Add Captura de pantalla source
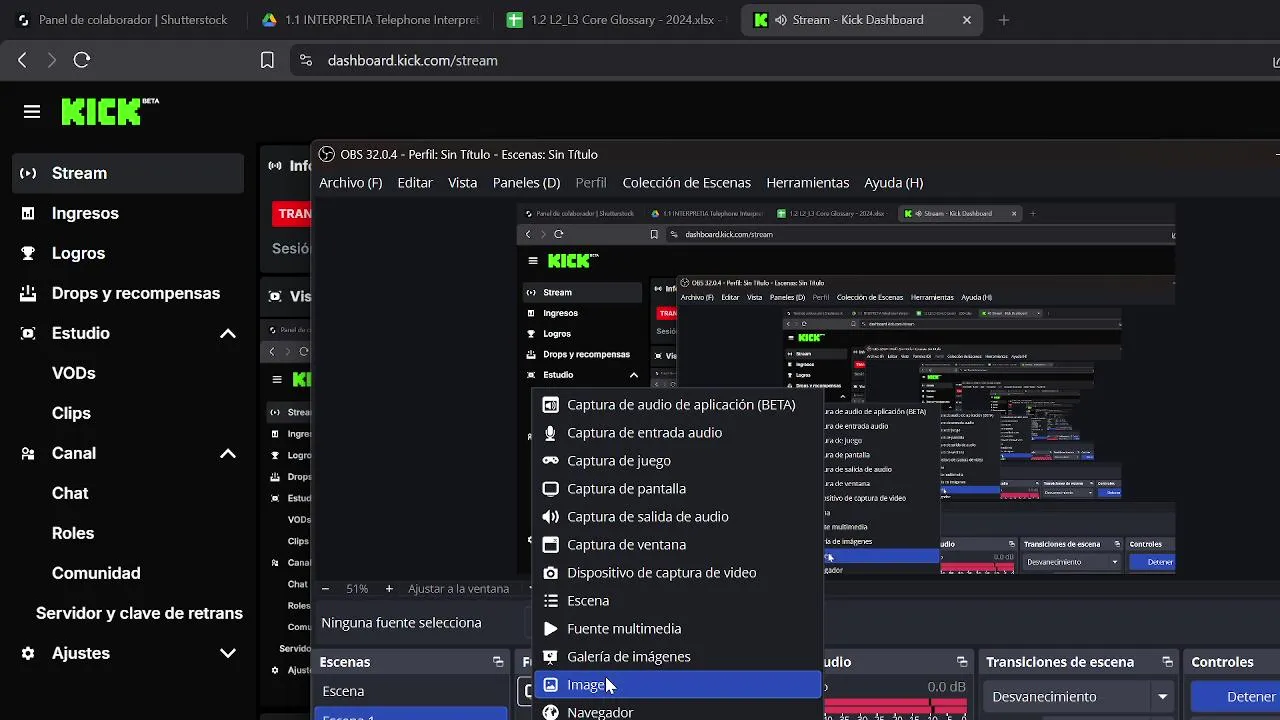This screenshot has width=1280, height=720. coord(677,489)
